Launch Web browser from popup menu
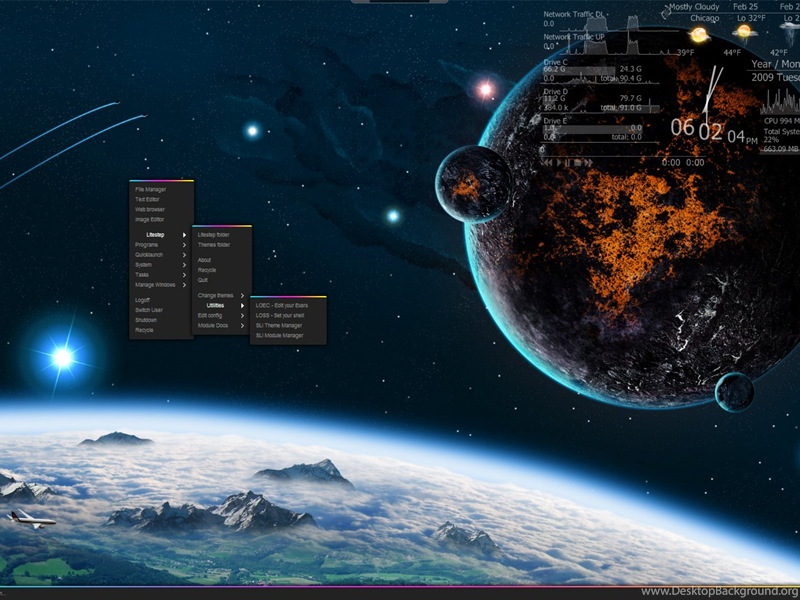Screen dimensions: 800x600 [150, 209]
